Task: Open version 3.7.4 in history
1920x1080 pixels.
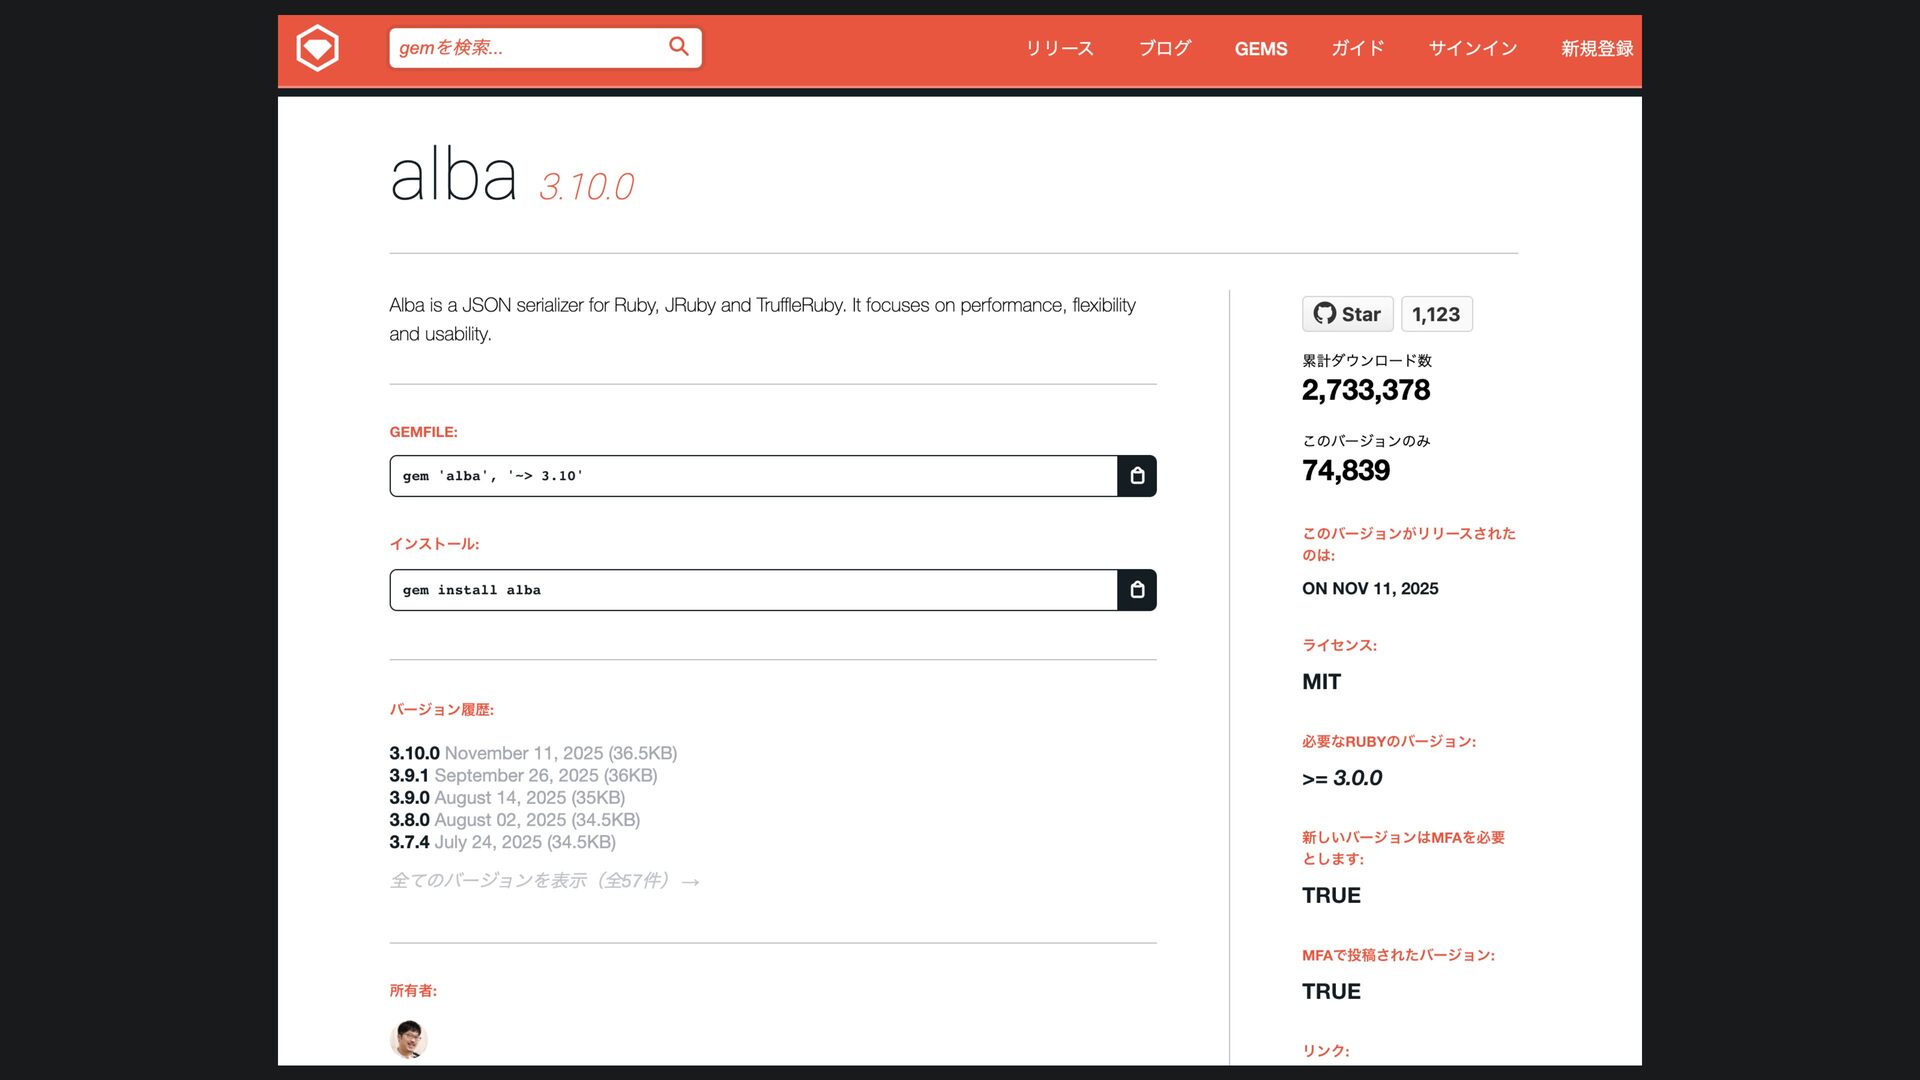Action: click(x=409, y=842)
